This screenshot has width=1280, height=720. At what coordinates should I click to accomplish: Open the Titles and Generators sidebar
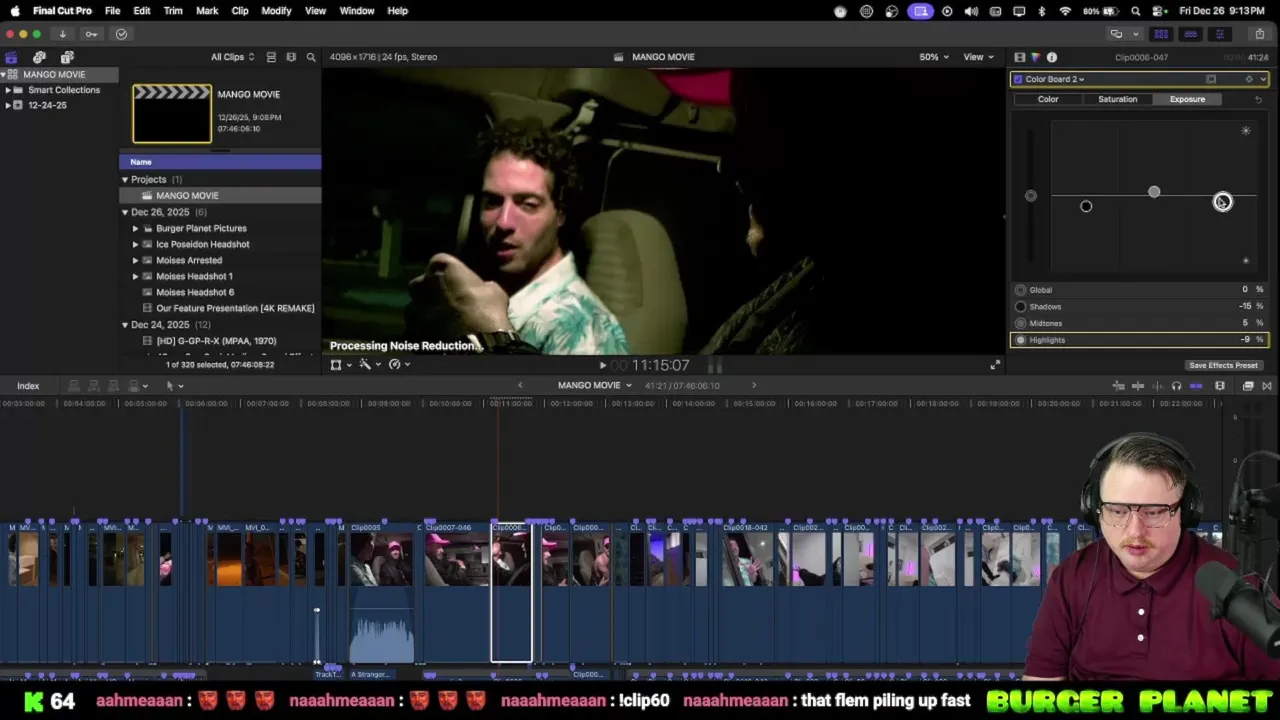(x=67, y=57)
